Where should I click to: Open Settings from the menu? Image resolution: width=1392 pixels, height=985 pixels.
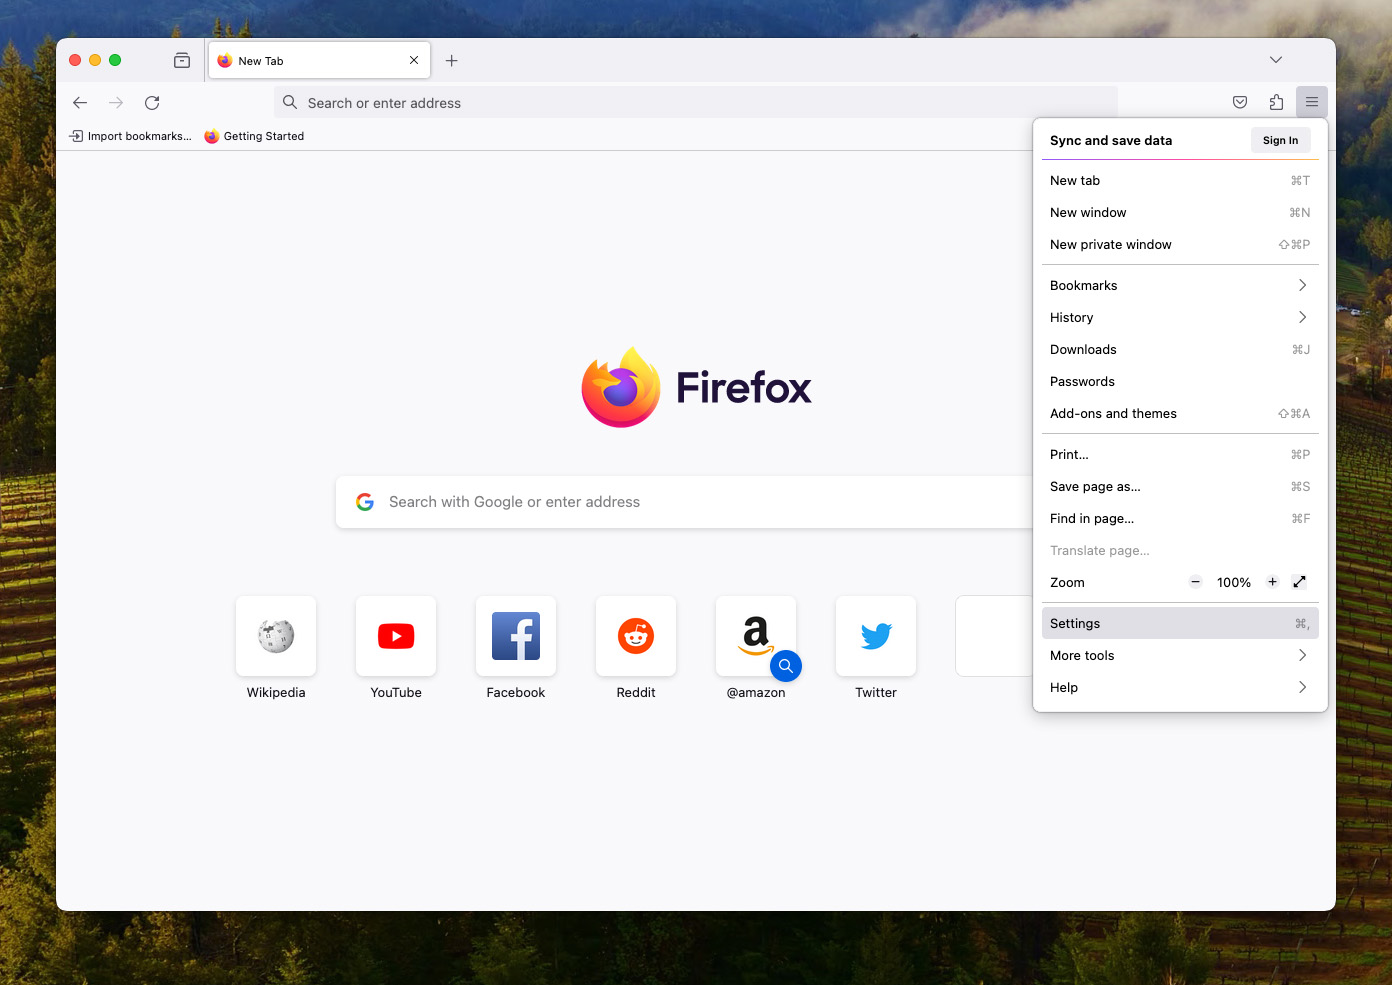pos(1180,624)
